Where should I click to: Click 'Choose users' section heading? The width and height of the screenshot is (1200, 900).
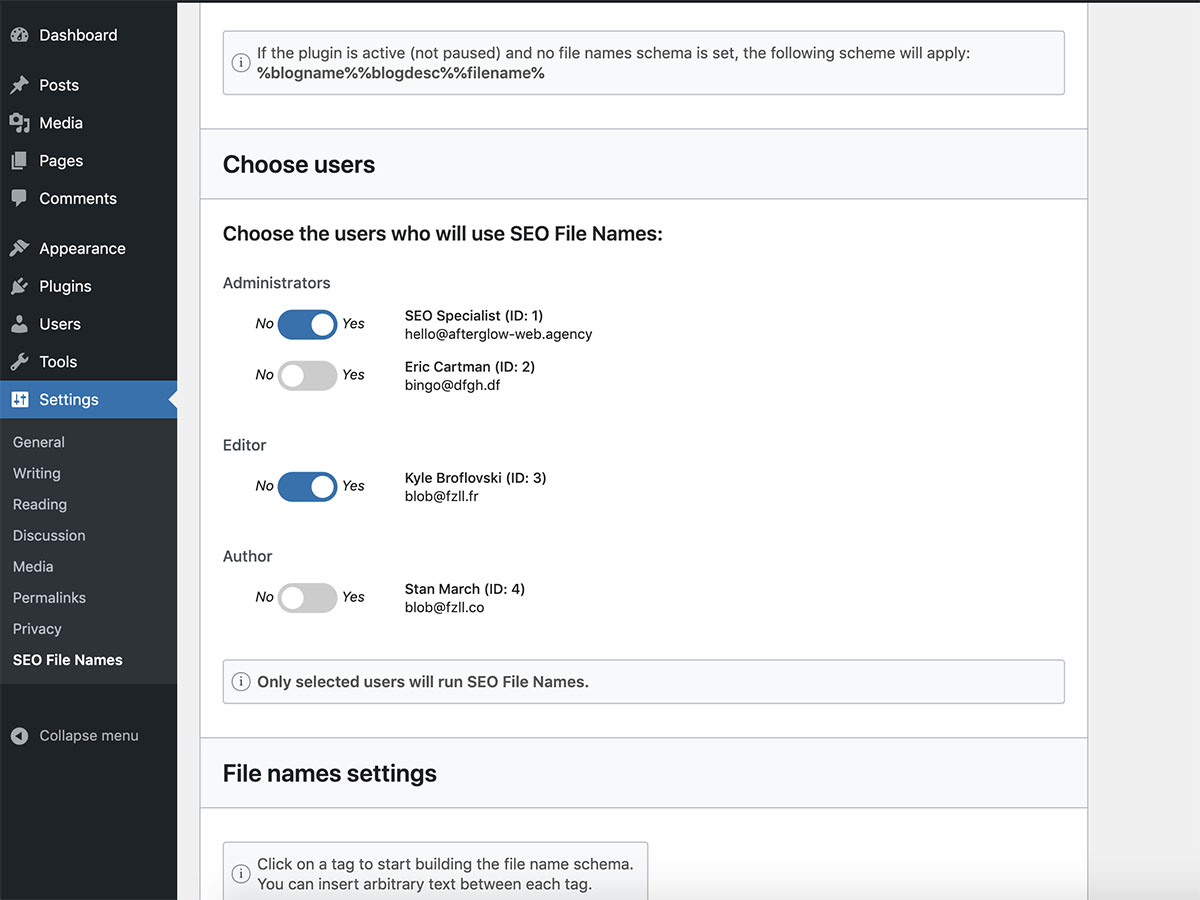(299, 164)
